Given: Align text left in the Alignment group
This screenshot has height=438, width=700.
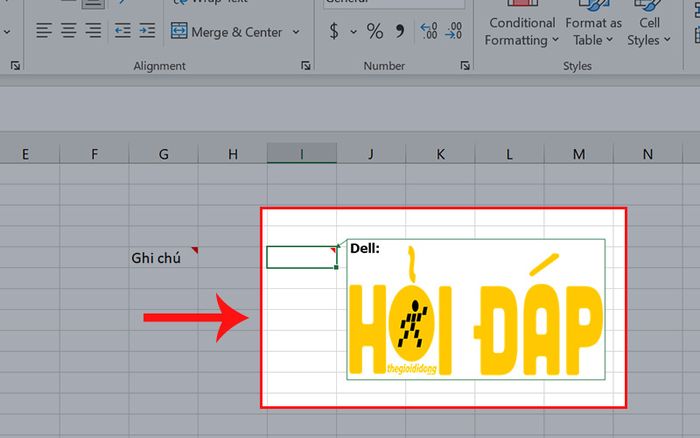Looking at the screenshot, I should tap(44, 31).
